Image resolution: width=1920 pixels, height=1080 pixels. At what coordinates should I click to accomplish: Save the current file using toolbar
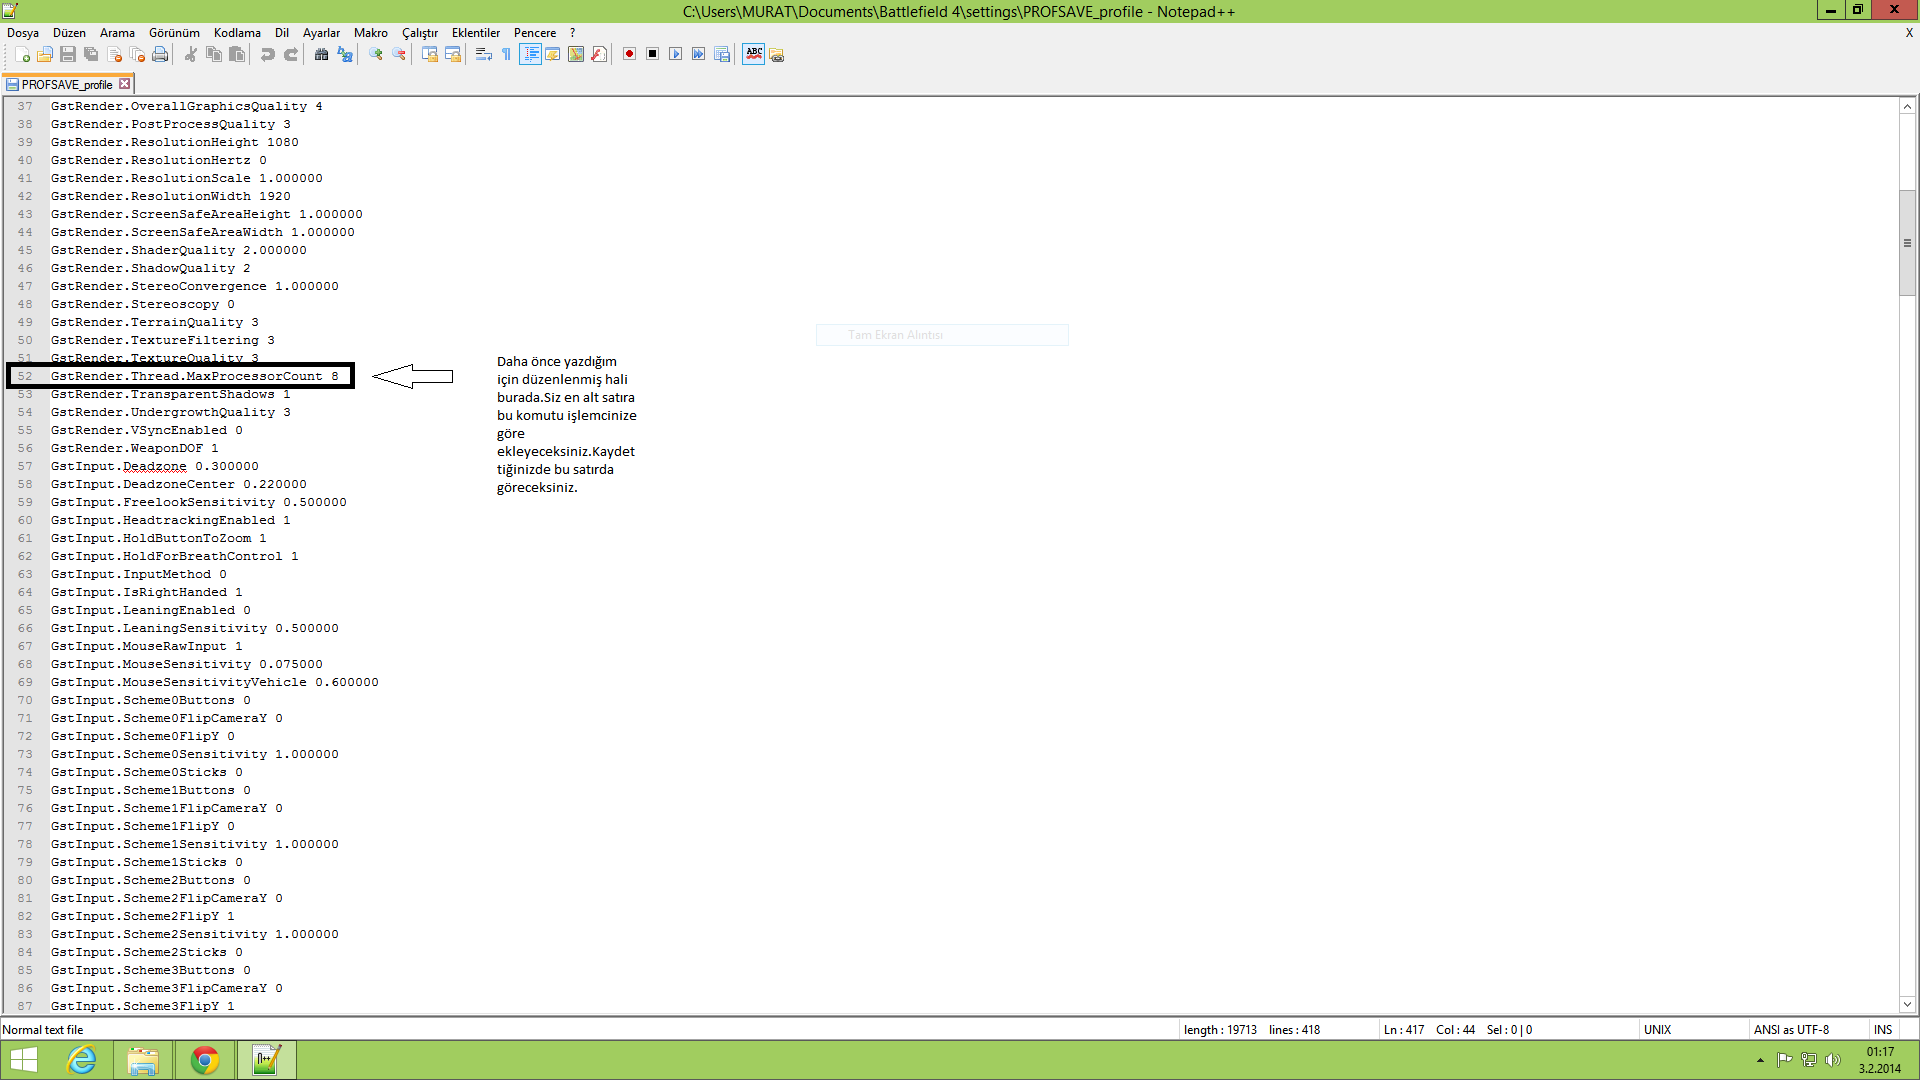tap(68, 54)
